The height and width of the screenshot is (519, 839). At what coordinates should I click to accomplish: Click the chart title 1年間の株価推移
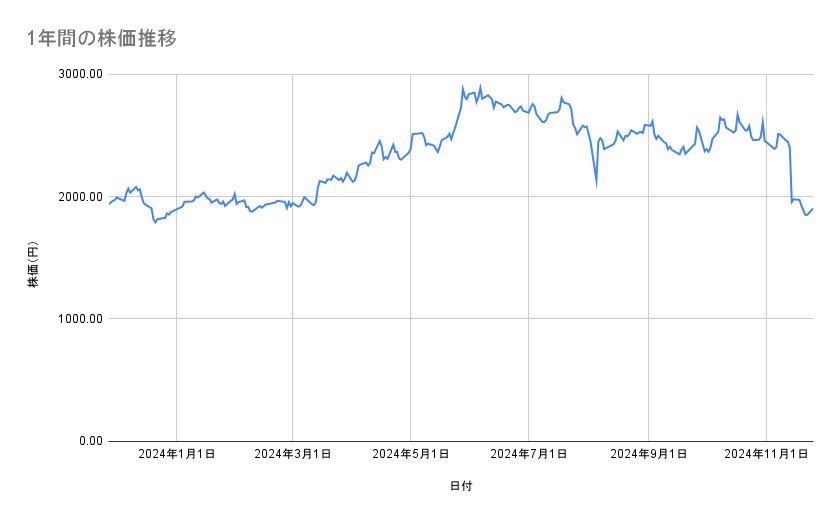(103, 39)
